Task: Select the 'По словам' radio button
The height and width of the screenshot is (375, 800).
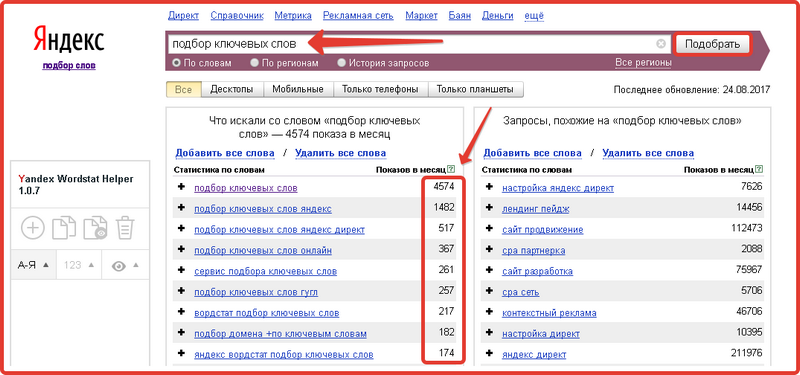Action: coord(177,63)
